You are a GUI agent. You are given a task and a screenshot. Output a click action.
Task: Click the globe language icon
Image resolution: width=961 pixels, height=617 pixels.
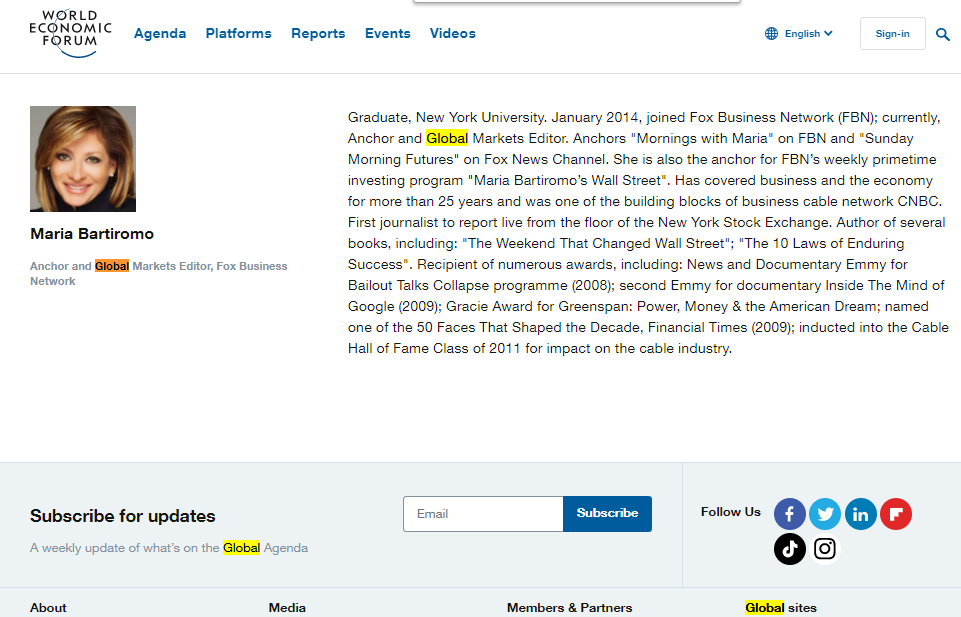click(x=772, y=34)
